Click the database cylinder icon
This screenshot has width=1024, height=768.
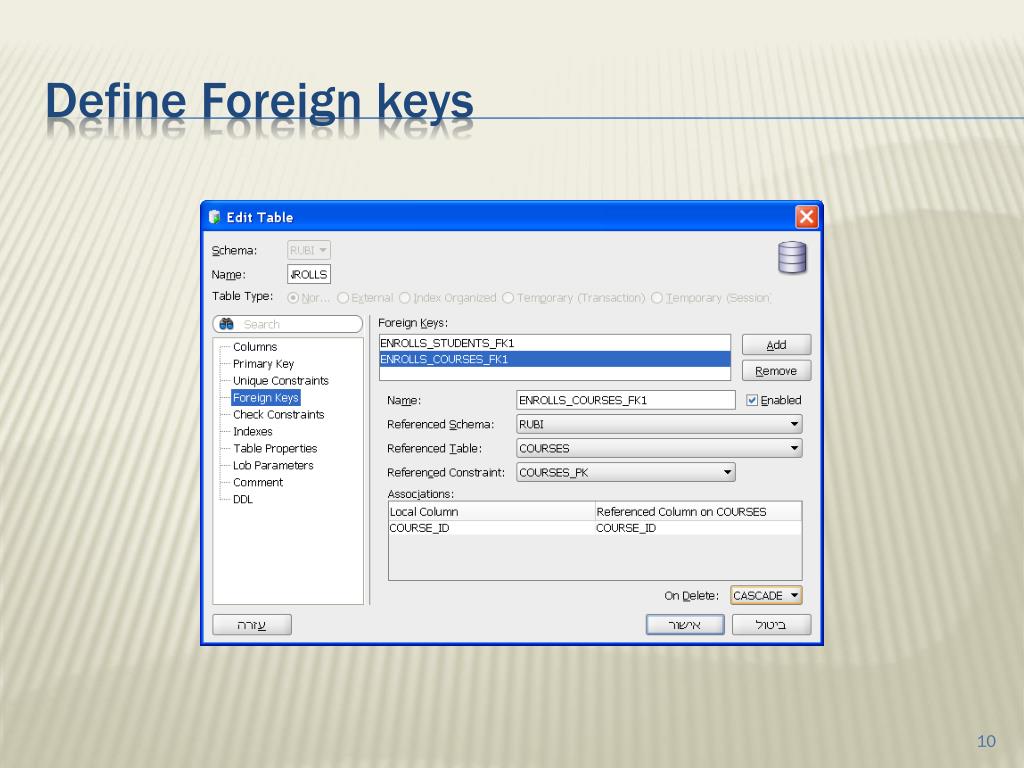tap(792, 257)
